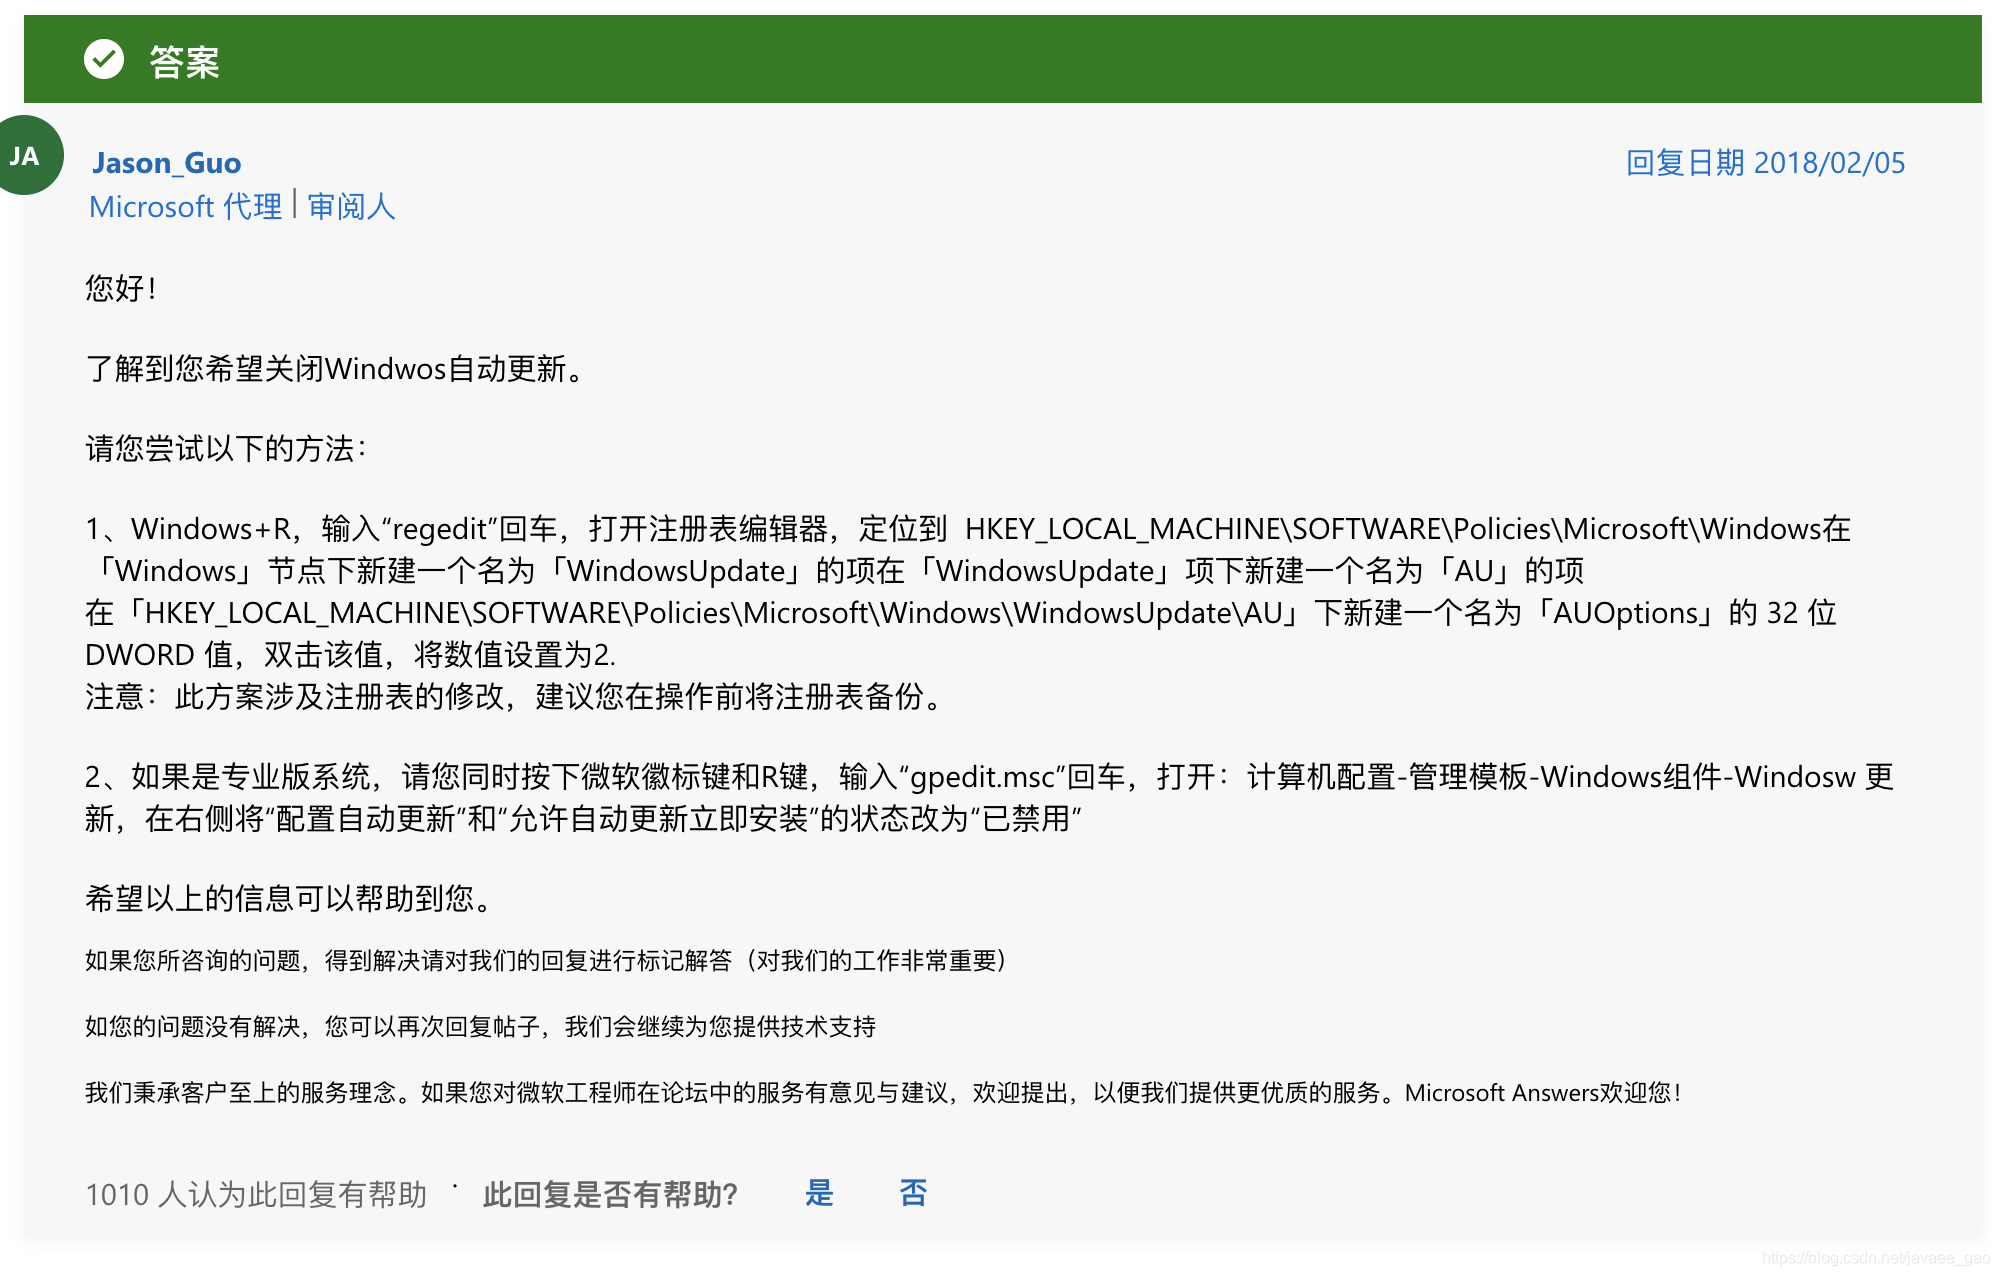Viewport: 2000px width, 1276px height.
Task: Click the Microsoft 代理 role link
Action: coord(186,207)
